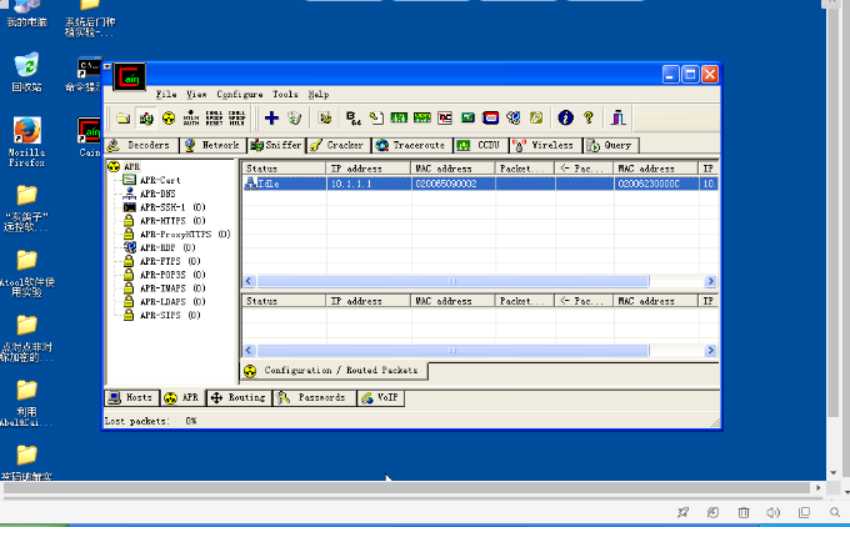Switch to the Decoders tab
850x534 pixels.
pos(140,145)
